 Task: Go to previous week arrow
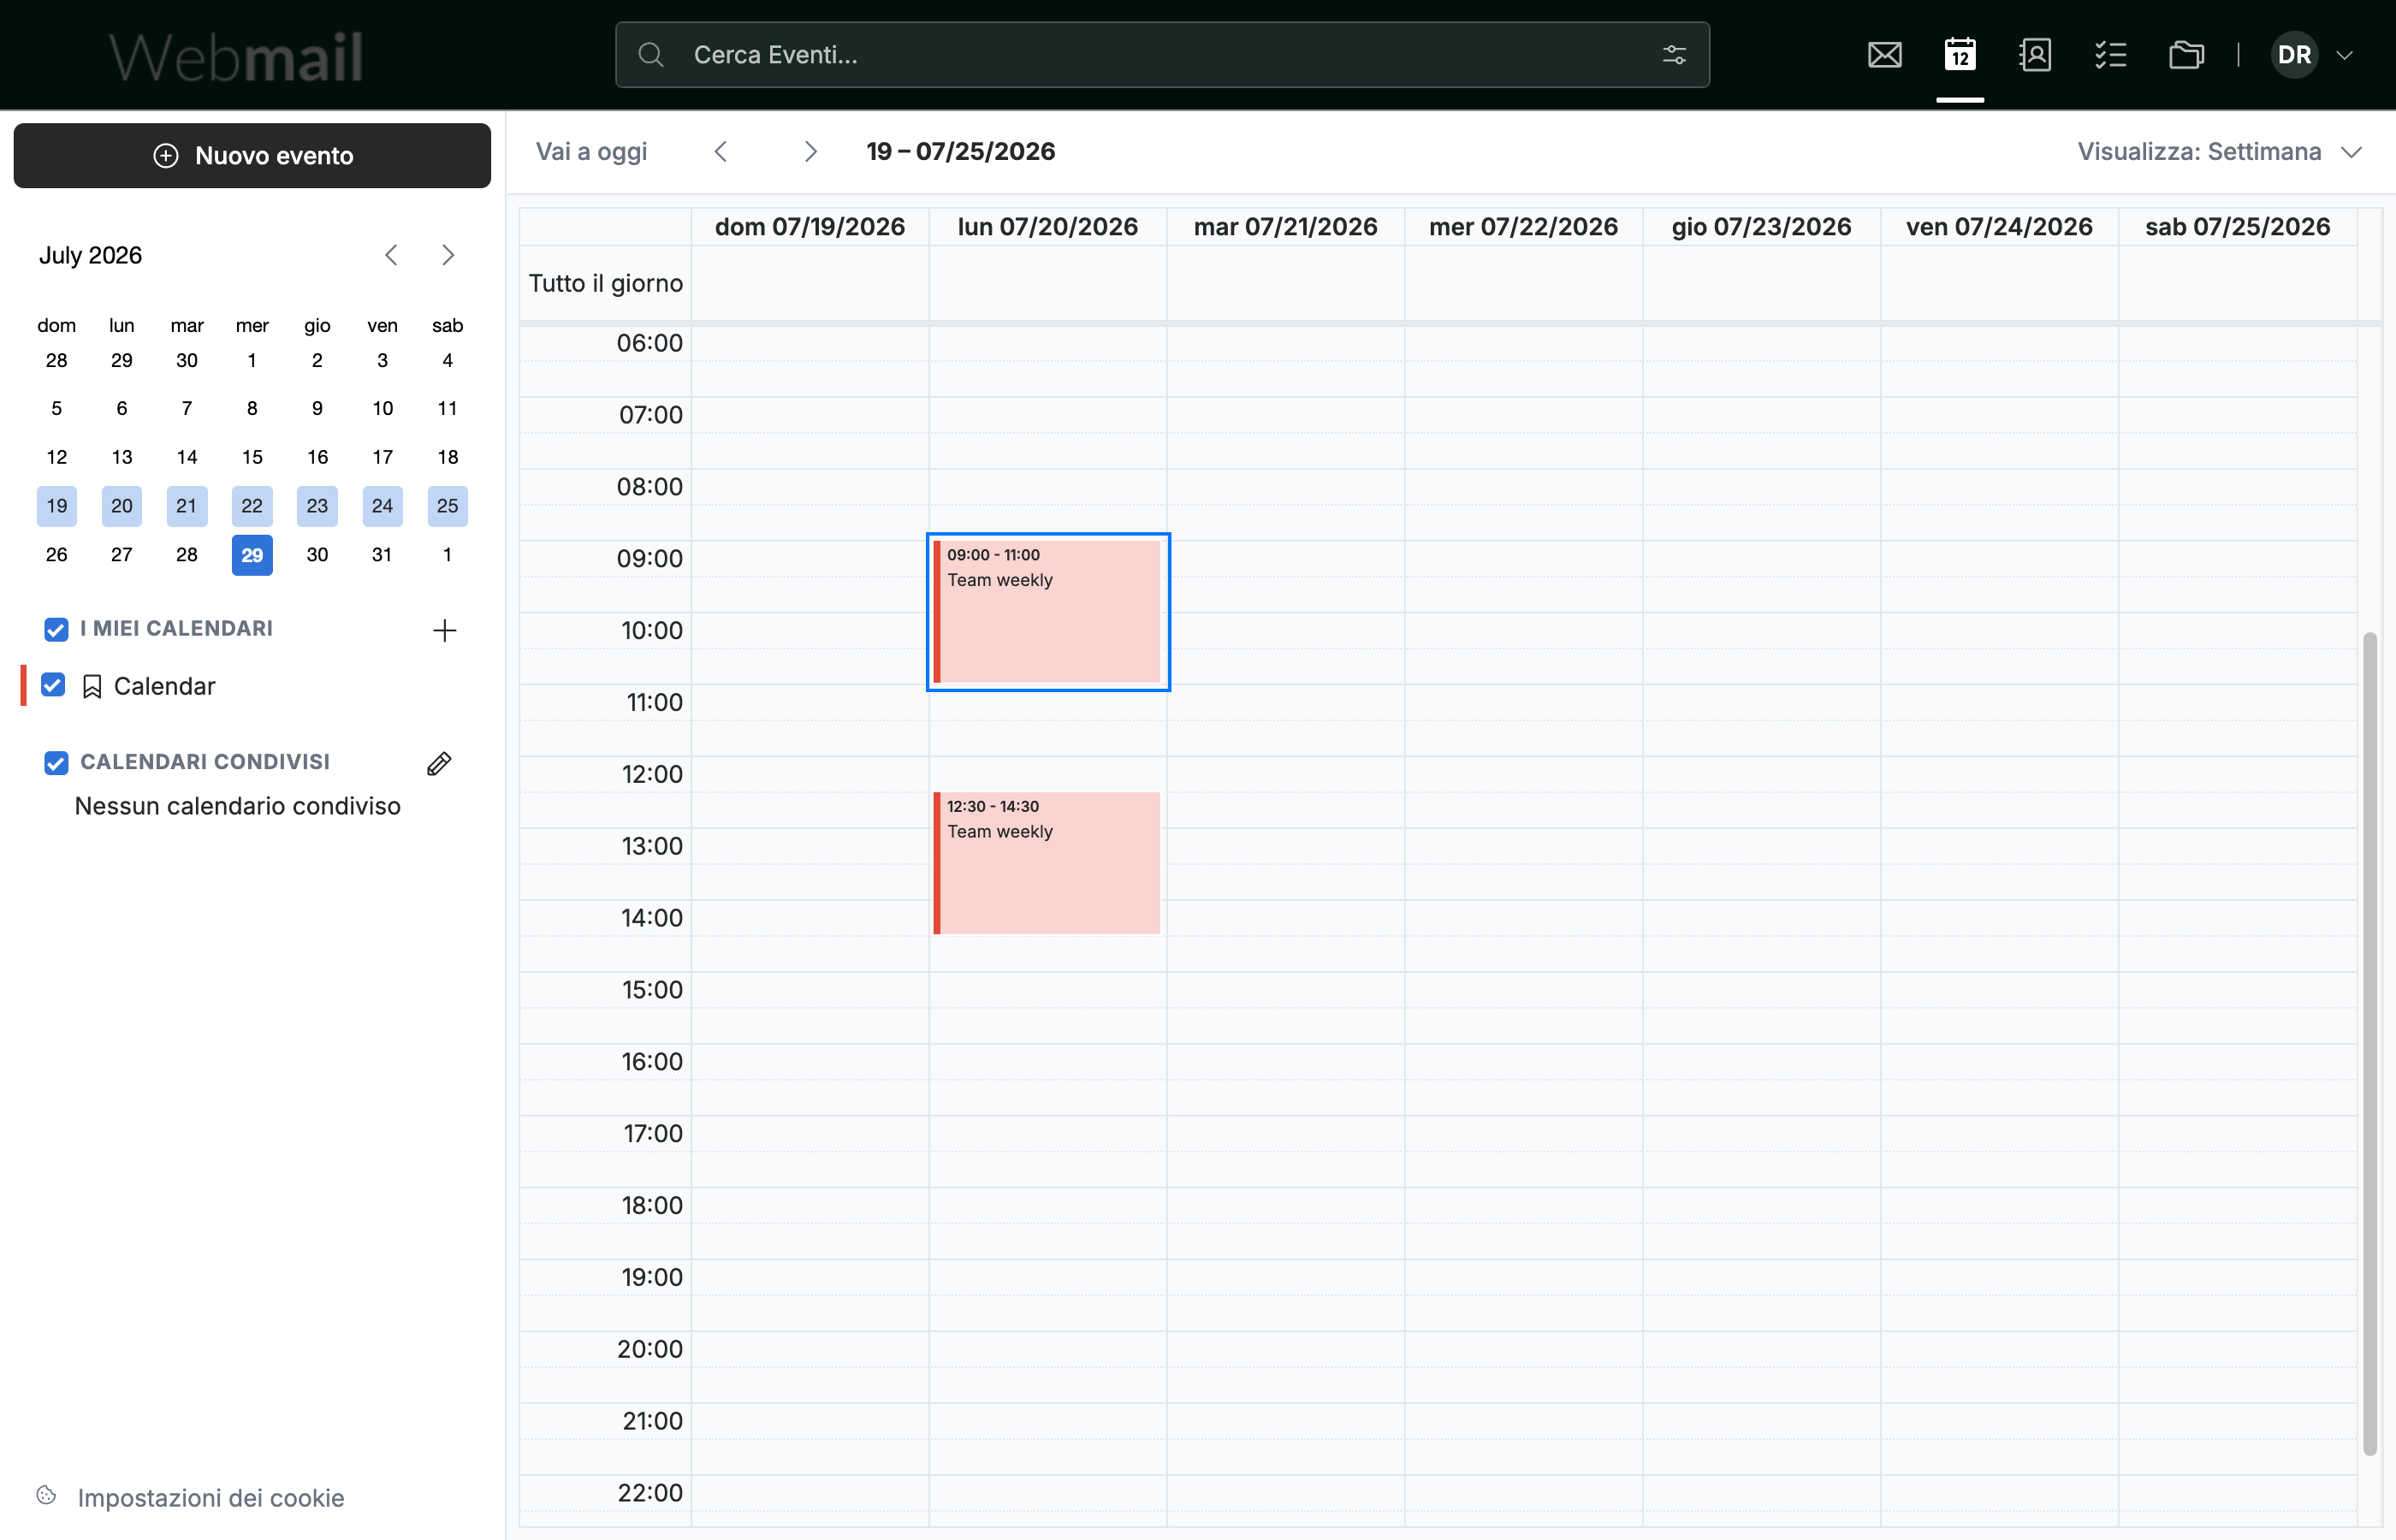[x=721, y=151]
